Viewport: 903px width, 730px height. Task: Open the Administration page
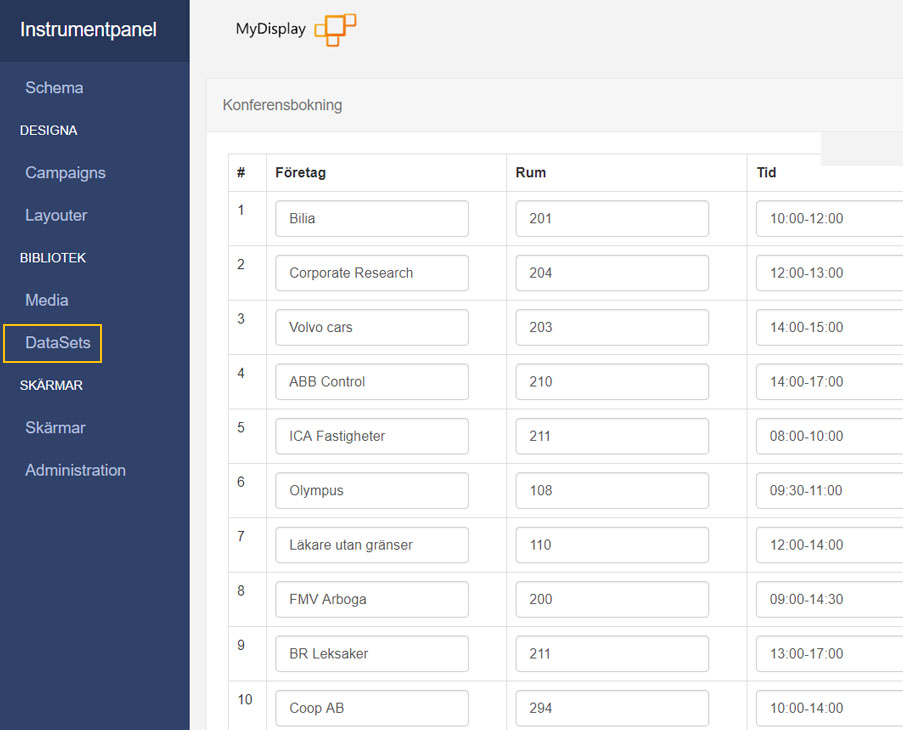pos(75,470)
